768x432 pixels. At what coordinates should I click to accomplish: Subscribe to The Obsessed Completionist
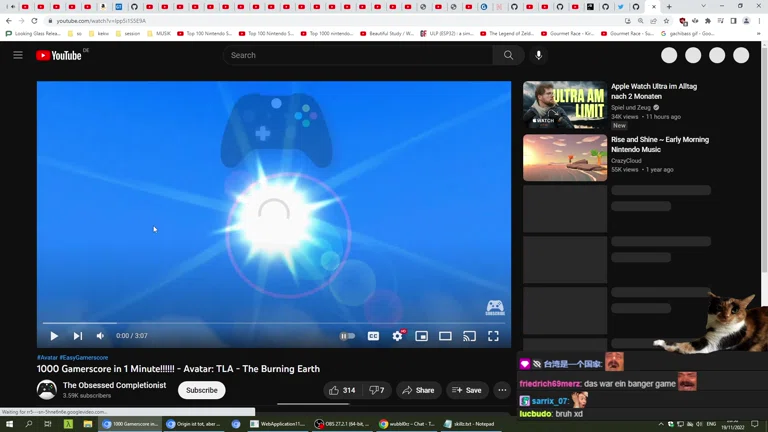pos(201,390)
